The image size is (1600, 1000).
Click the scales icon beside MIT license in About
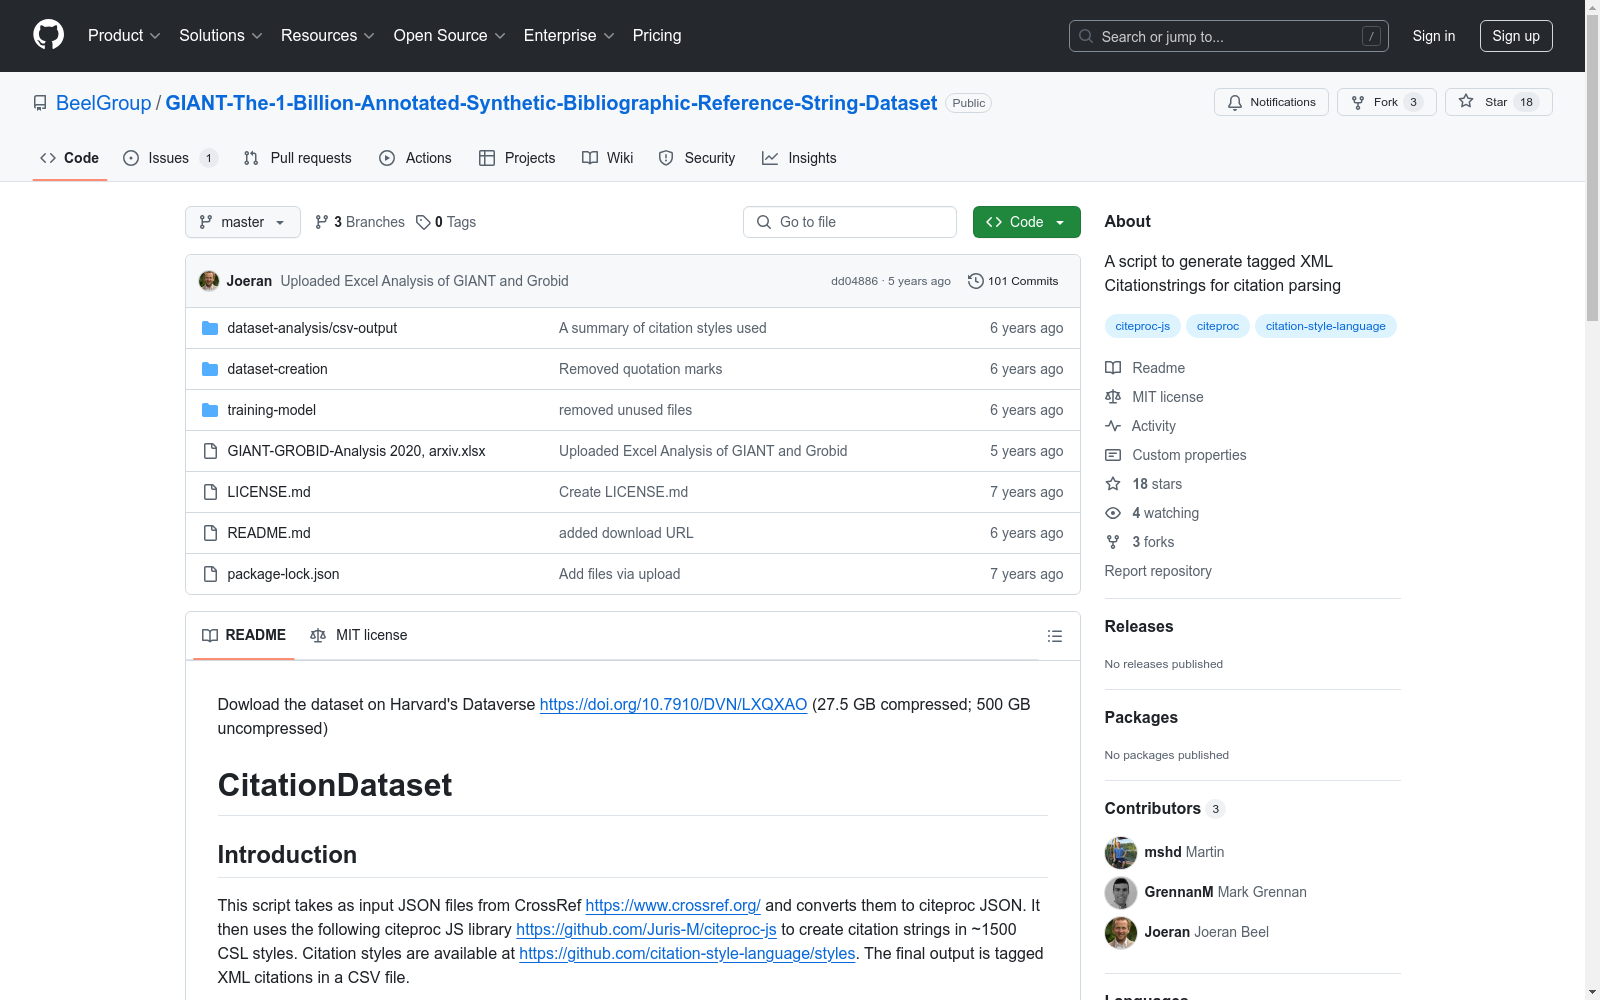1113,397
